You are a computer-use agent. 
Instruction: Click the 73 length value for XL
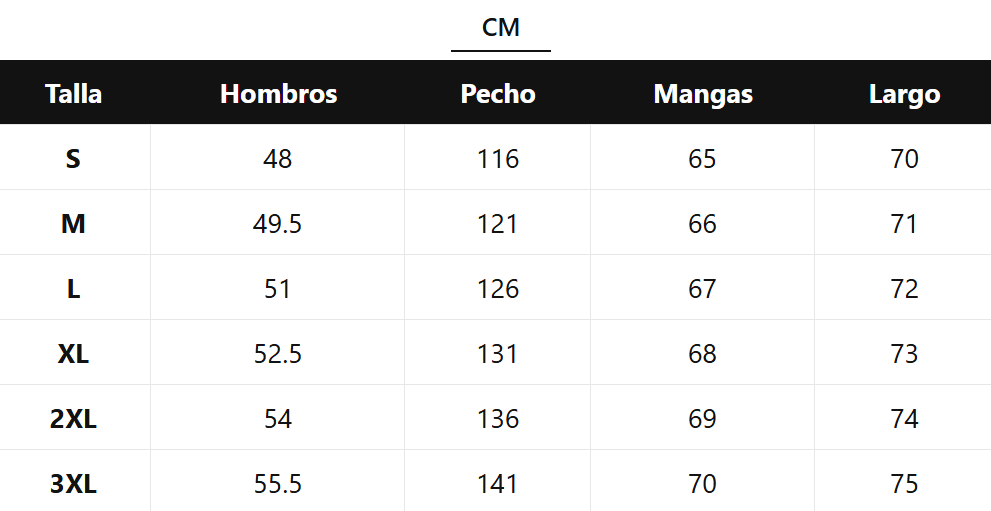coord(904,354)
